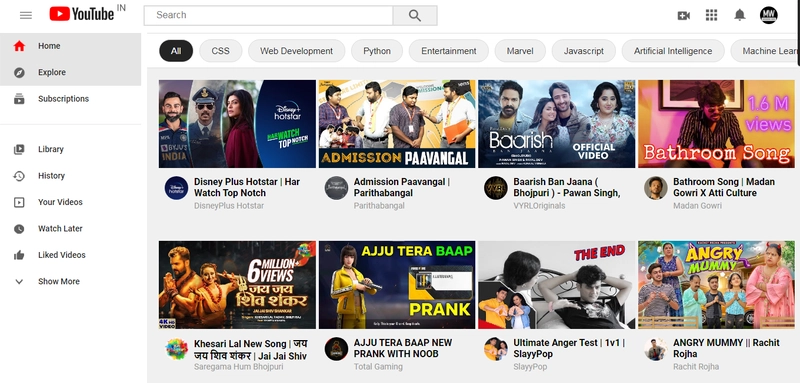Screen dimensions: 800x383
Task: Click into the Search input field
Action: 268,15
